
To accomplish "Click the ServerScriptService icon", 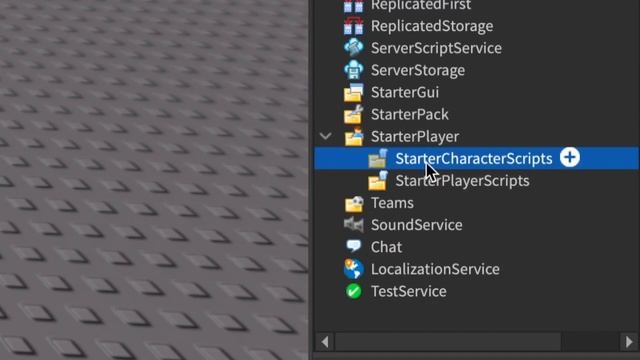I will pyautogui.click(x=353, y=48).
